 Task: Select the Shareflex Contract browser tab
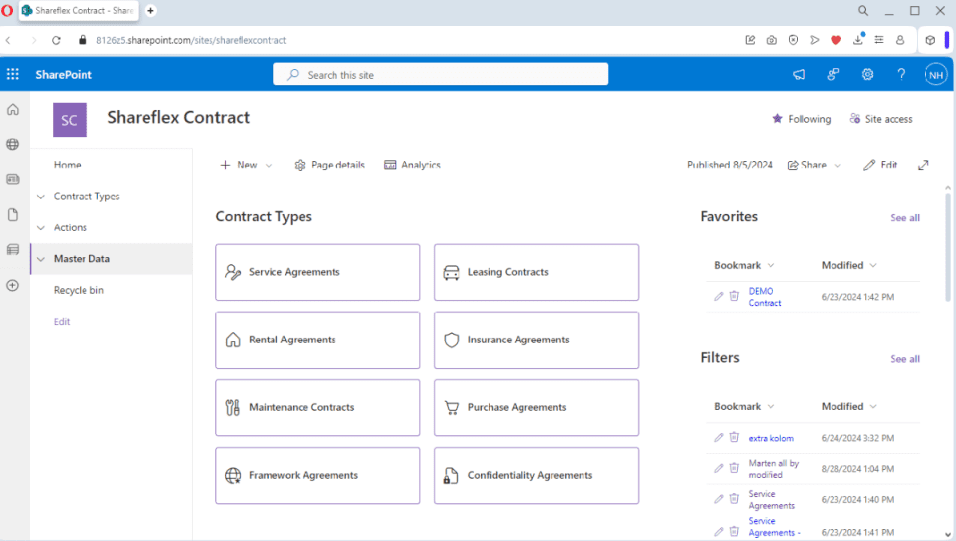79,10
